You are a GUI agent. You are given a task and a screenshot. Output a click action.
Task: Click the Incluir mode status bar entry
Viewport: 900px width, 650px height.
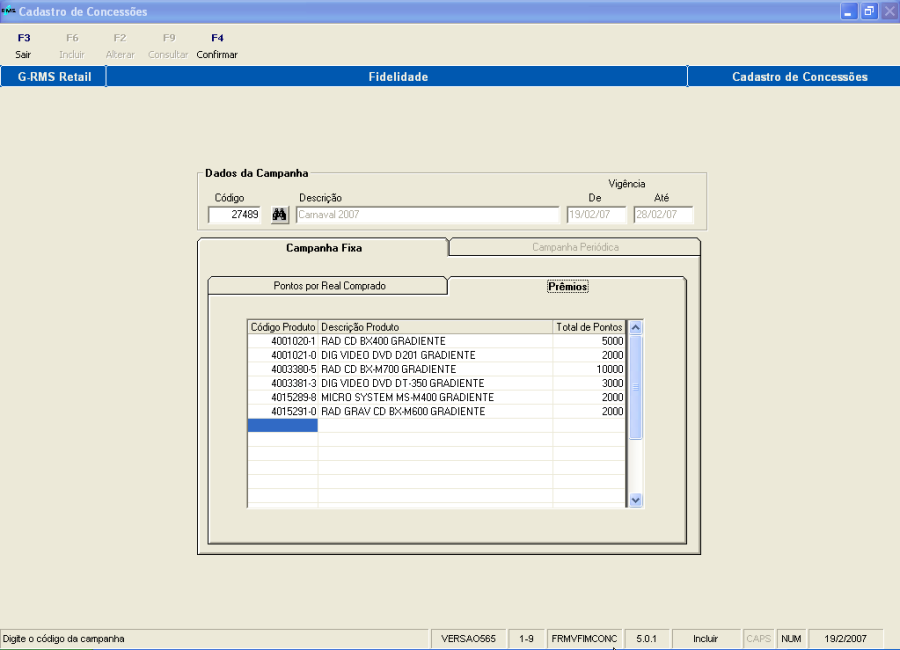click(705, 639)
